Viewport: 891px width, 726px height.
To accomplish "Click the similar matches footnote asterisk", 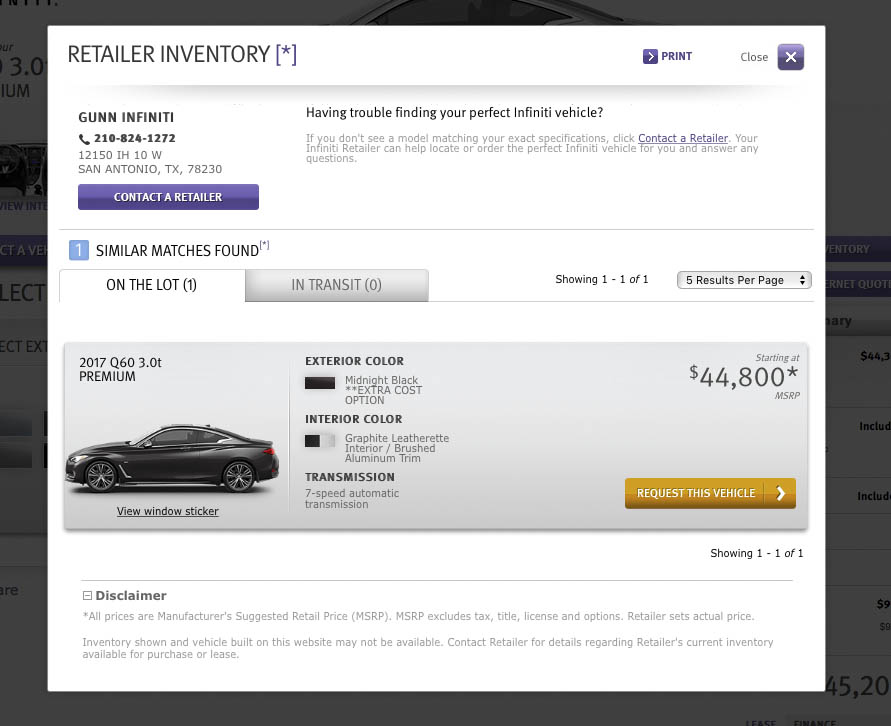I will pos(264,245).
